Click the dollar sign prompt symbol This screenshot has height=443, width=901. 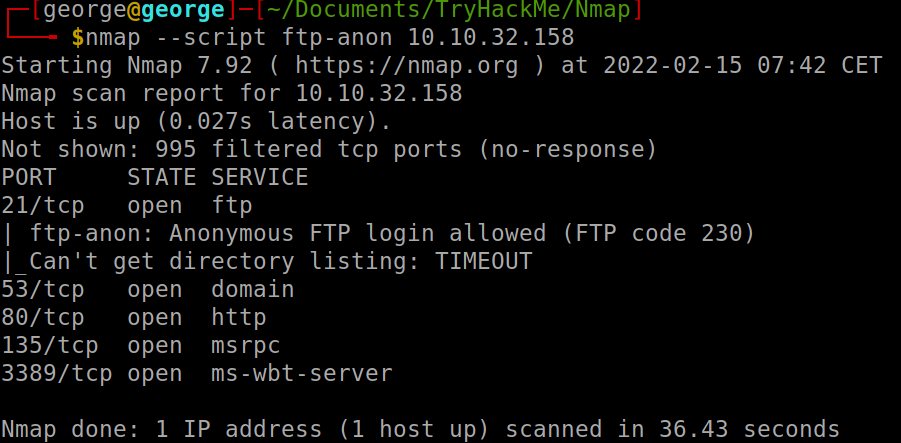click(x=78, y=38)
